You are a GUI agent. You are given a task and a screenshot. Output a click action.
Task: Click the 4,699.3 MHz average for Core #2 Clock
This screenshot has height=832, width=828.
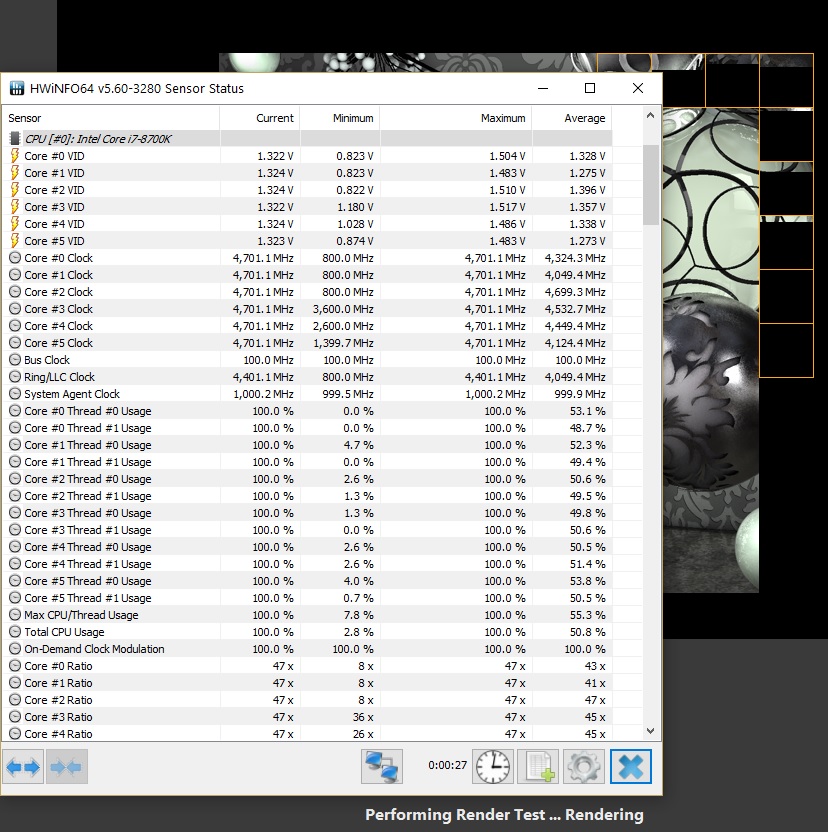575,292
